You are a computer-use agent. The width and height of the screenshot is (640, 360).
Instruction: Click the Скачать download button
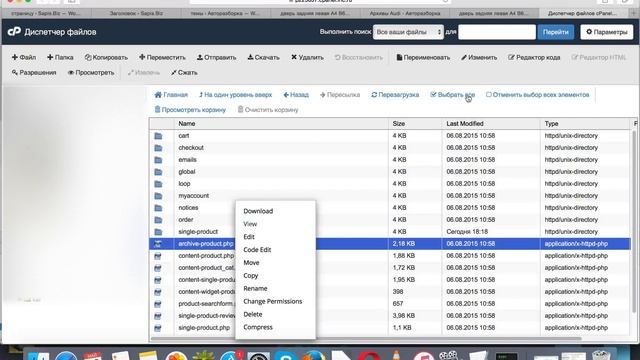pos(263,58)
